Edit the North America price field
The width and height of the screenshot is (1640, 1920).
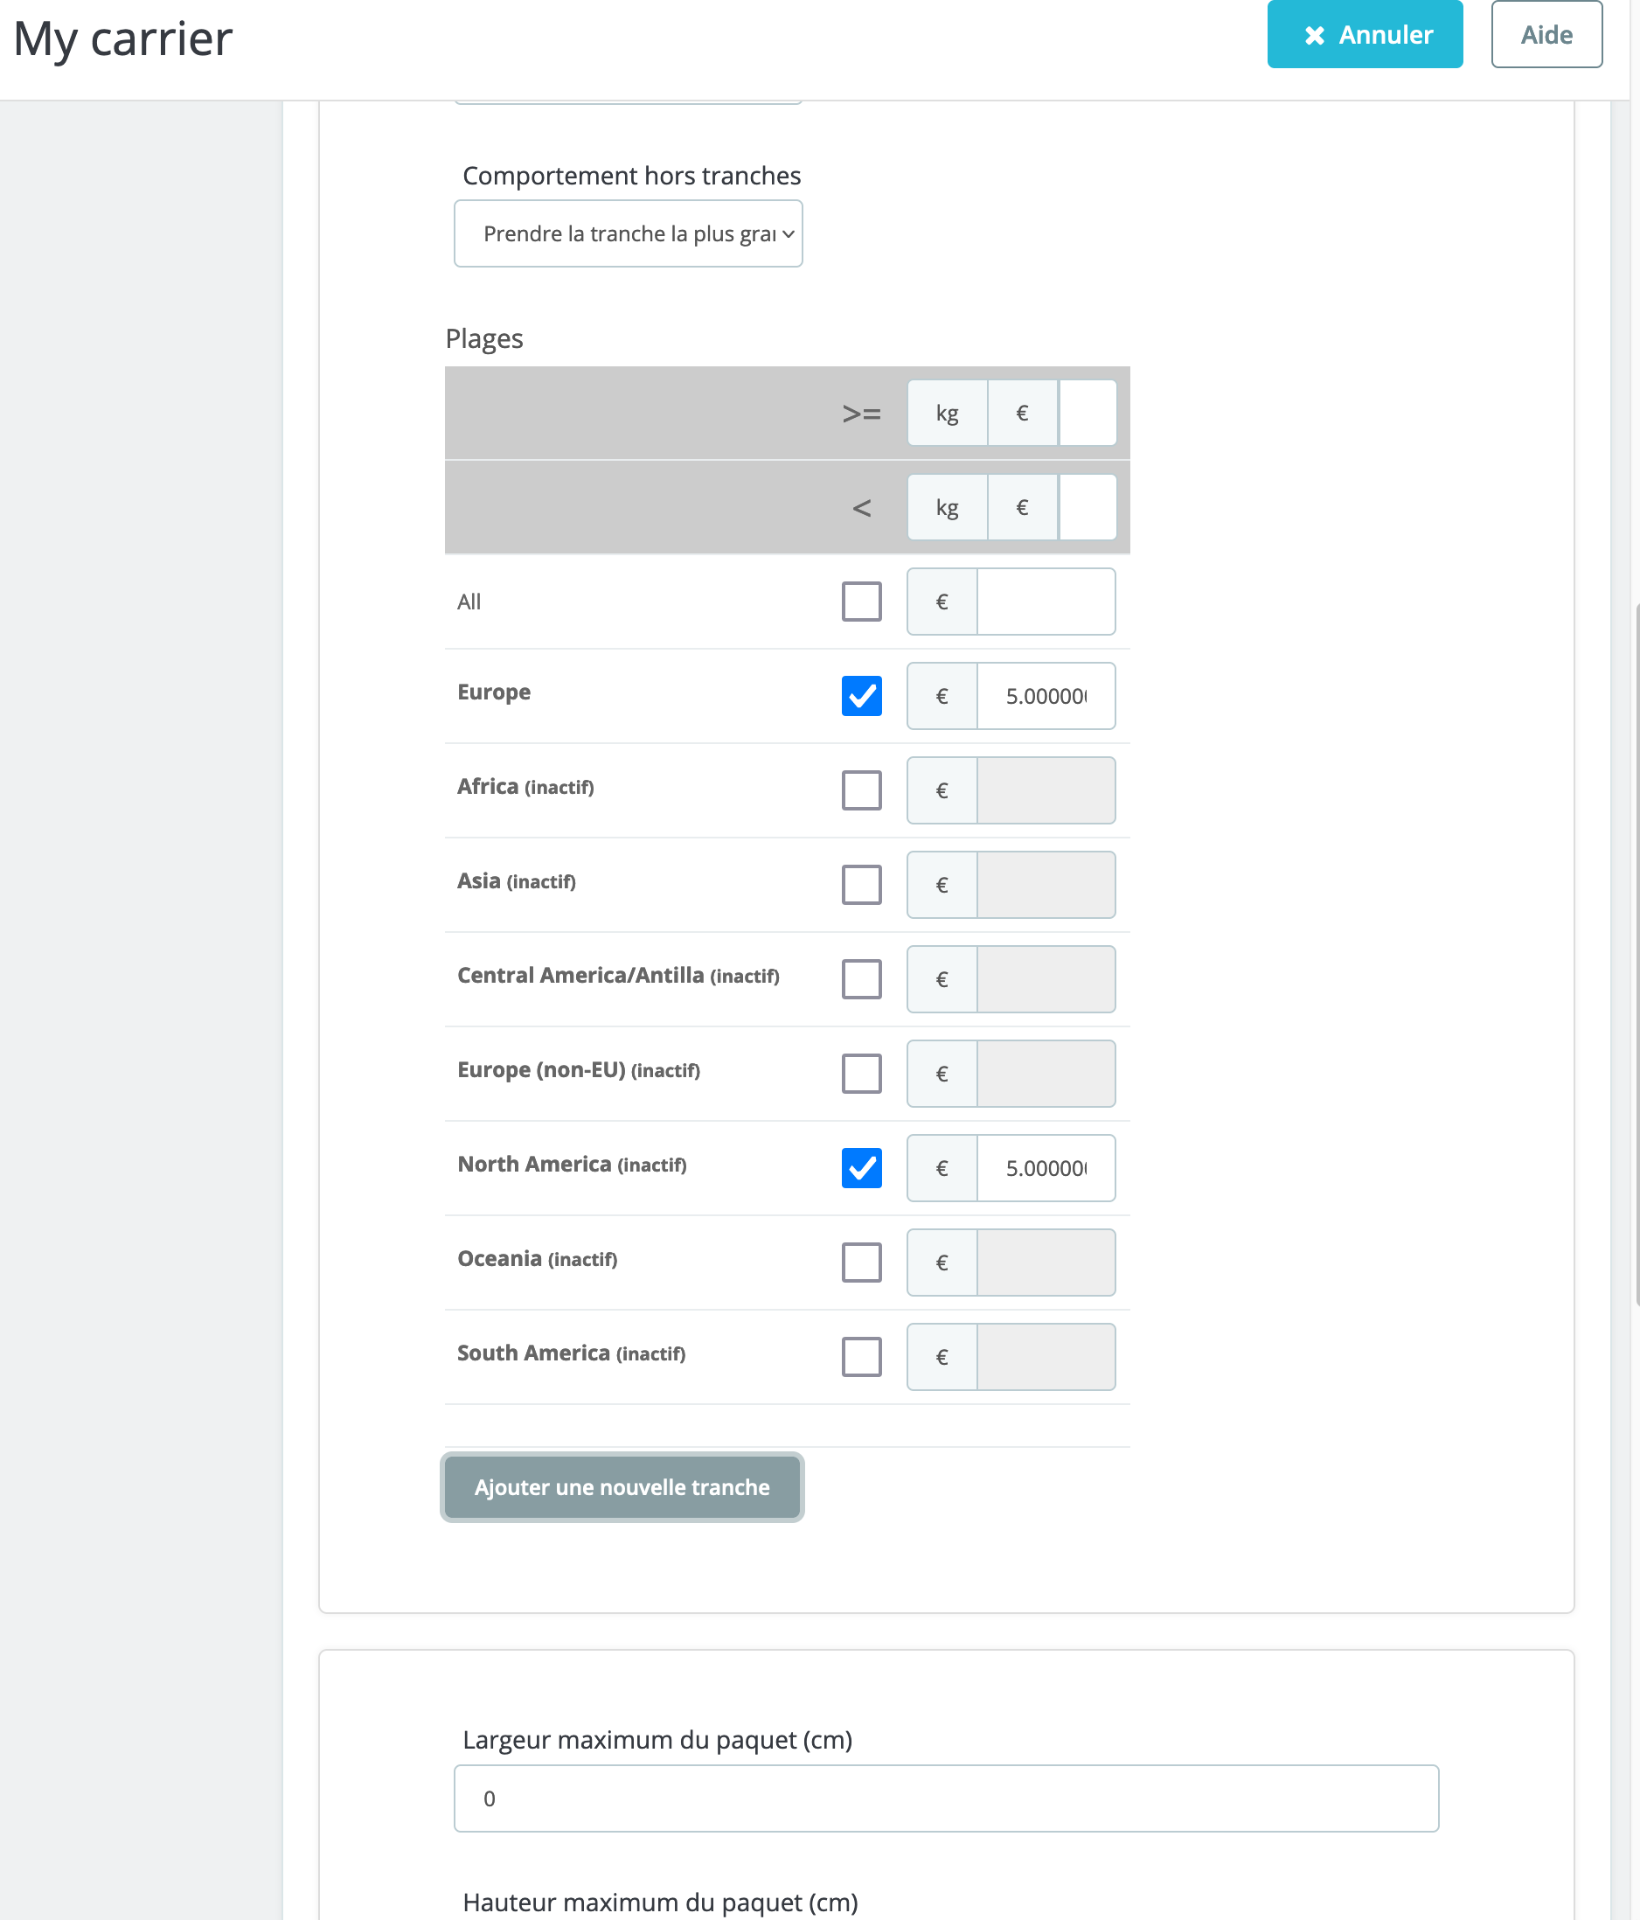click(x=1046, y=1168)
